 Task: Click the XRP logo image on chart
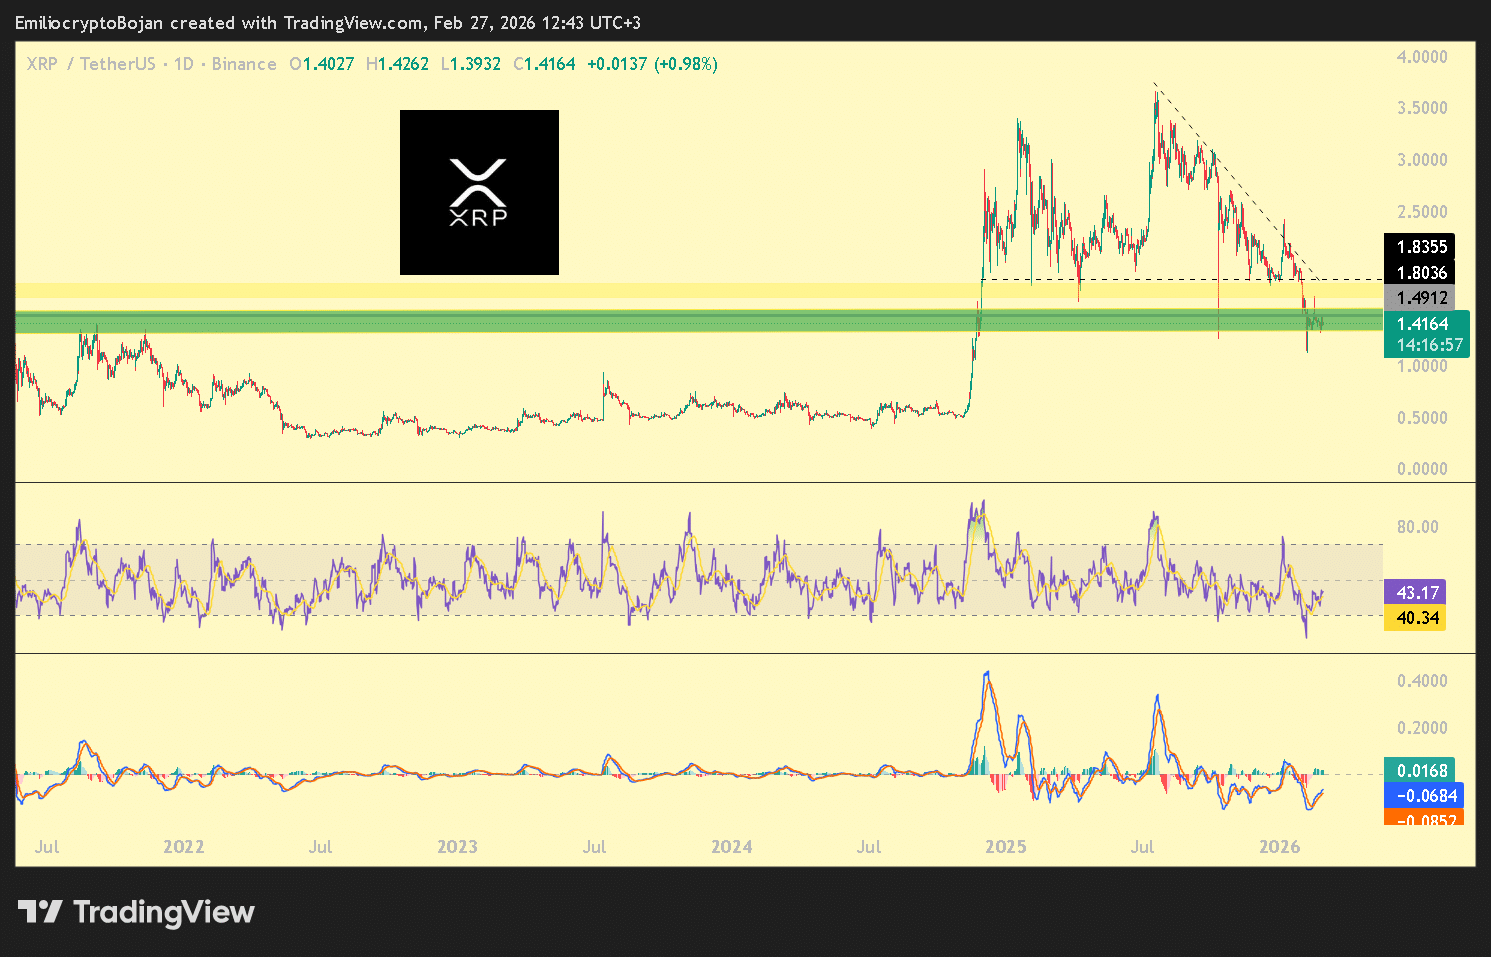(x=479, y=192)
